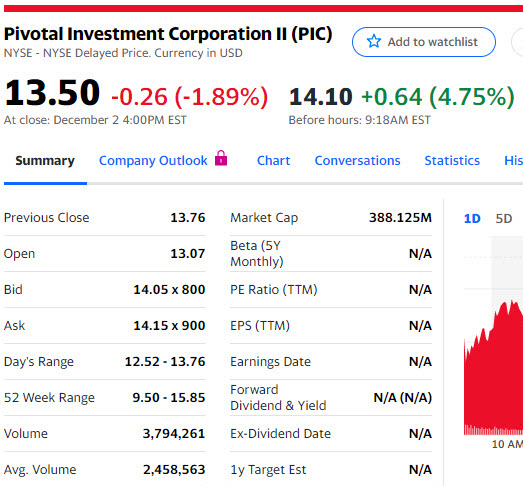The image size is (523, 486).
Task: Click the Ask value 14.15 x 900
Action: 169,326
